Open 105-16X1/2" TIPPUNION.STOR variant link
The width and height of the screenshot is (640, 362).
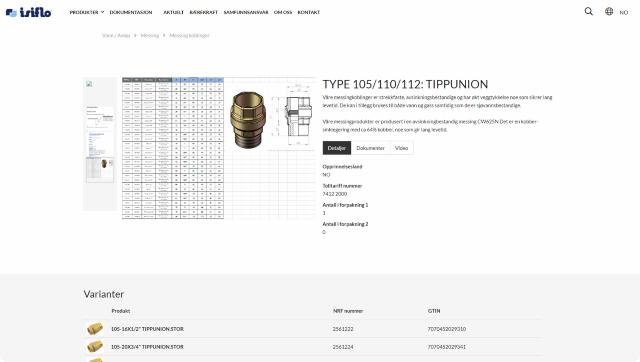click(147, 329)
